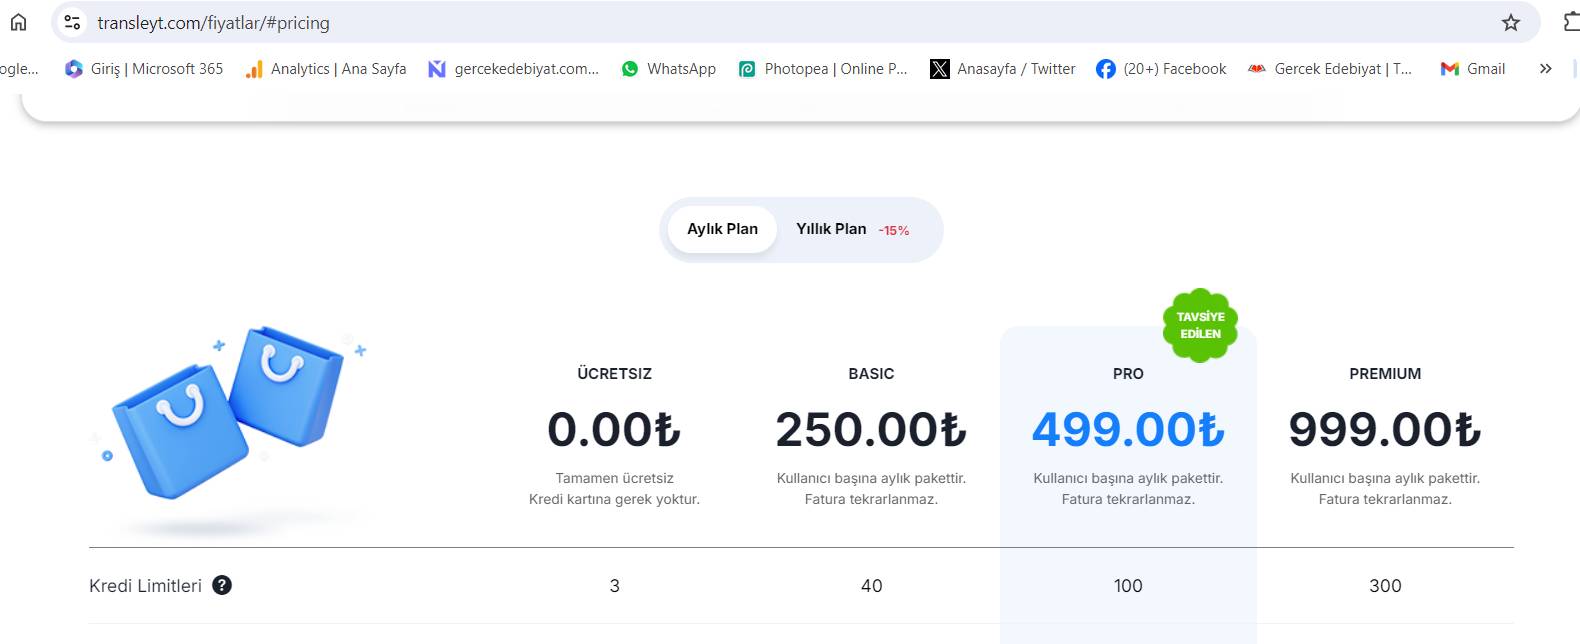Viewport: 1580px width, 644px height.
Task: Open Gmail bookmark
Action: click(x=1472, y=69)
